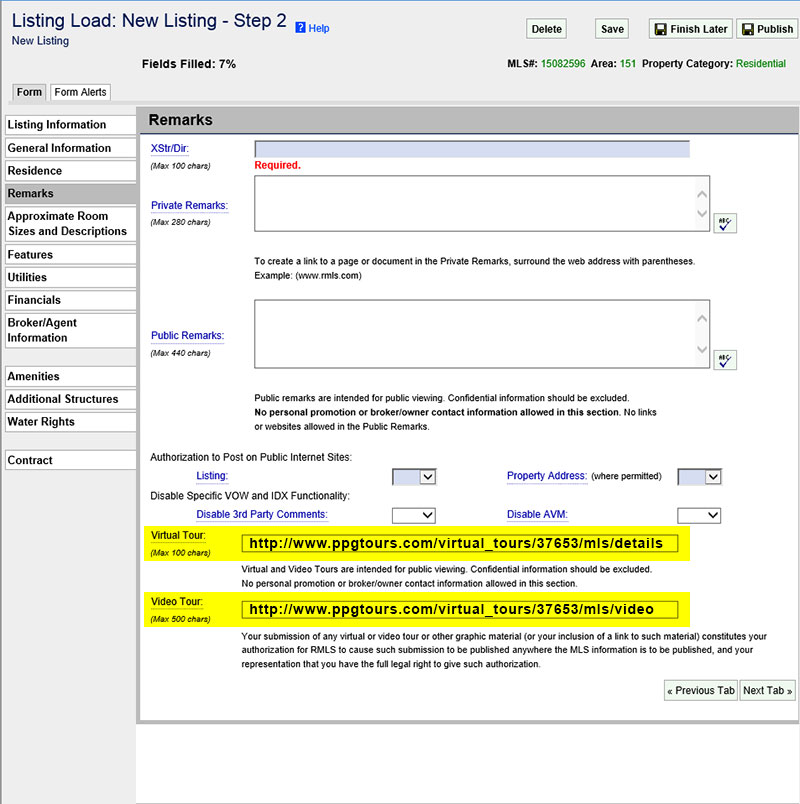Screen dimensions: 800x804
Task: Open Contract section
Action: pos(71,460)
